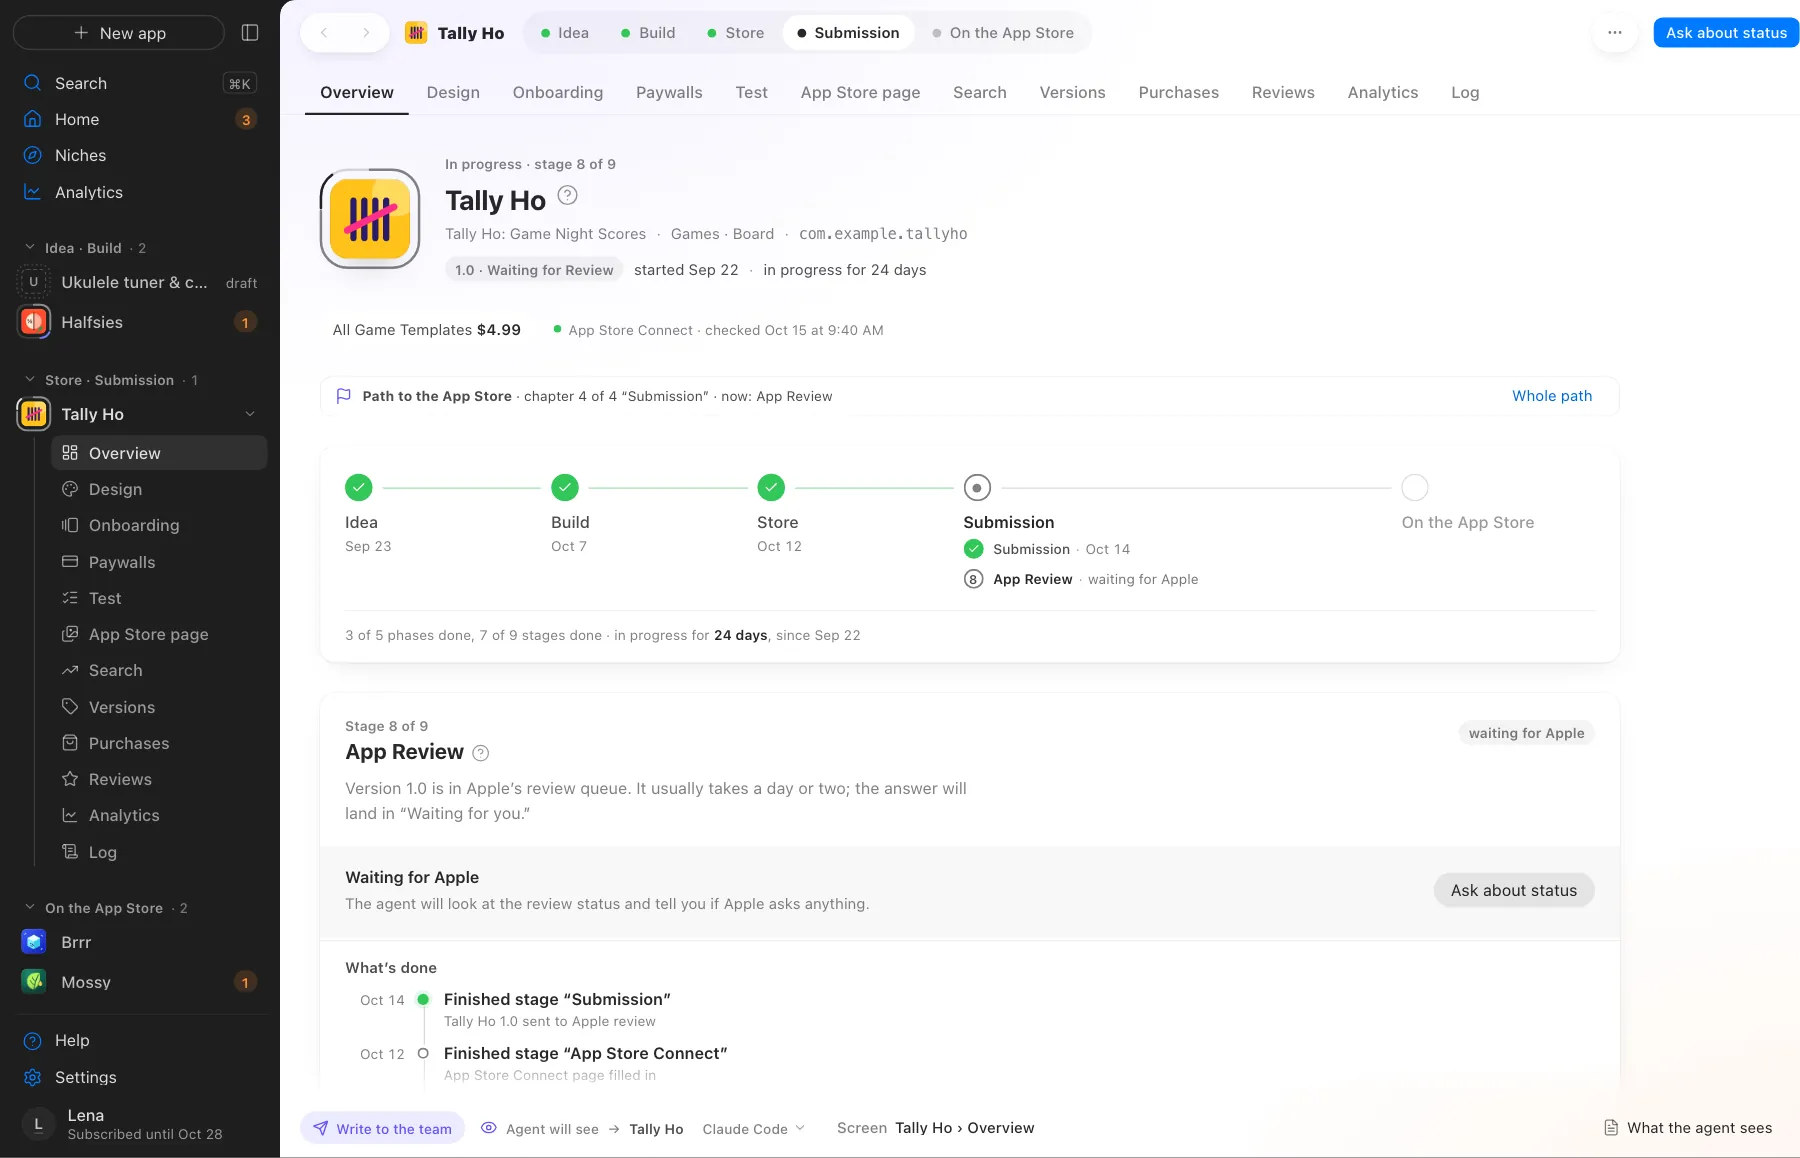Click the Lena account profile row

(139, 1124)
